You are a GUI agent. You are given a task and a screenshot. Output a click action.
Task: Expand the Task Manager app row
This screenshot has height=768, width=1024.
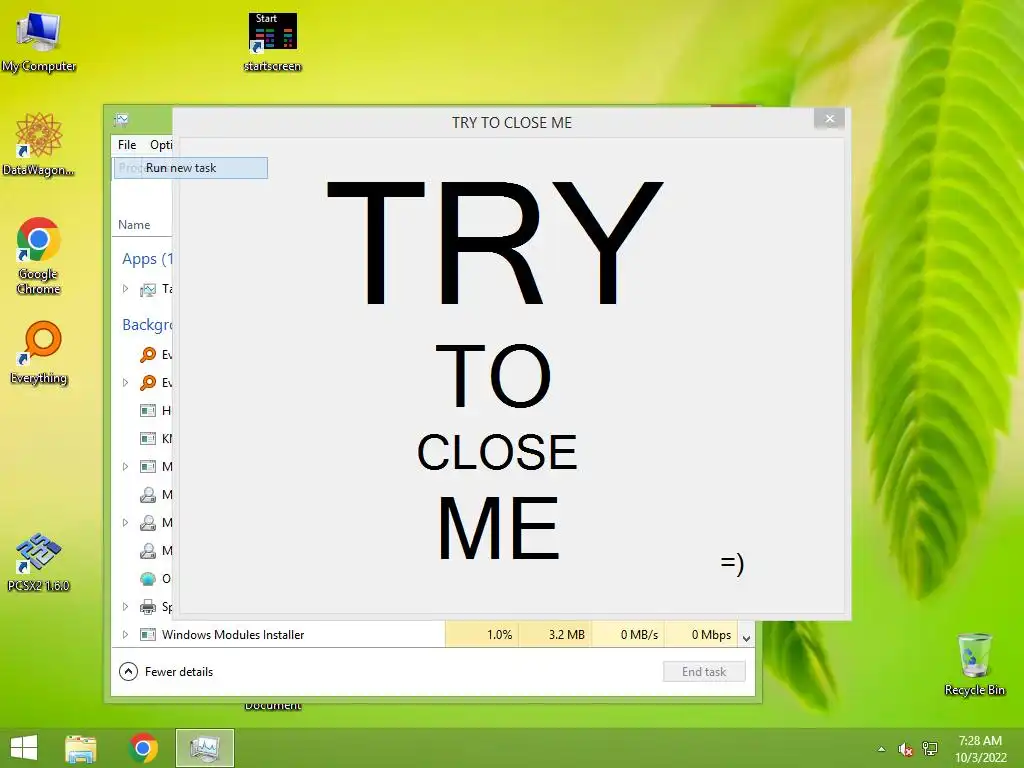125,289
